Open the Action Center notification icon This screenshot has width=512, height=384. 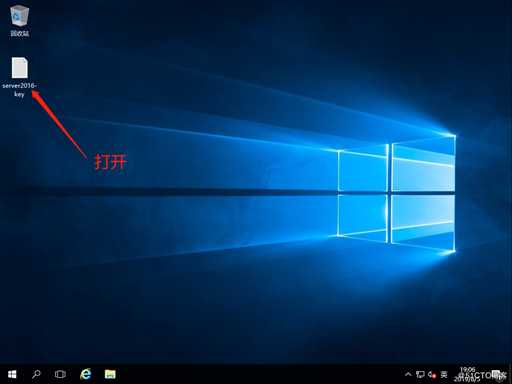[x=498, y=374]
